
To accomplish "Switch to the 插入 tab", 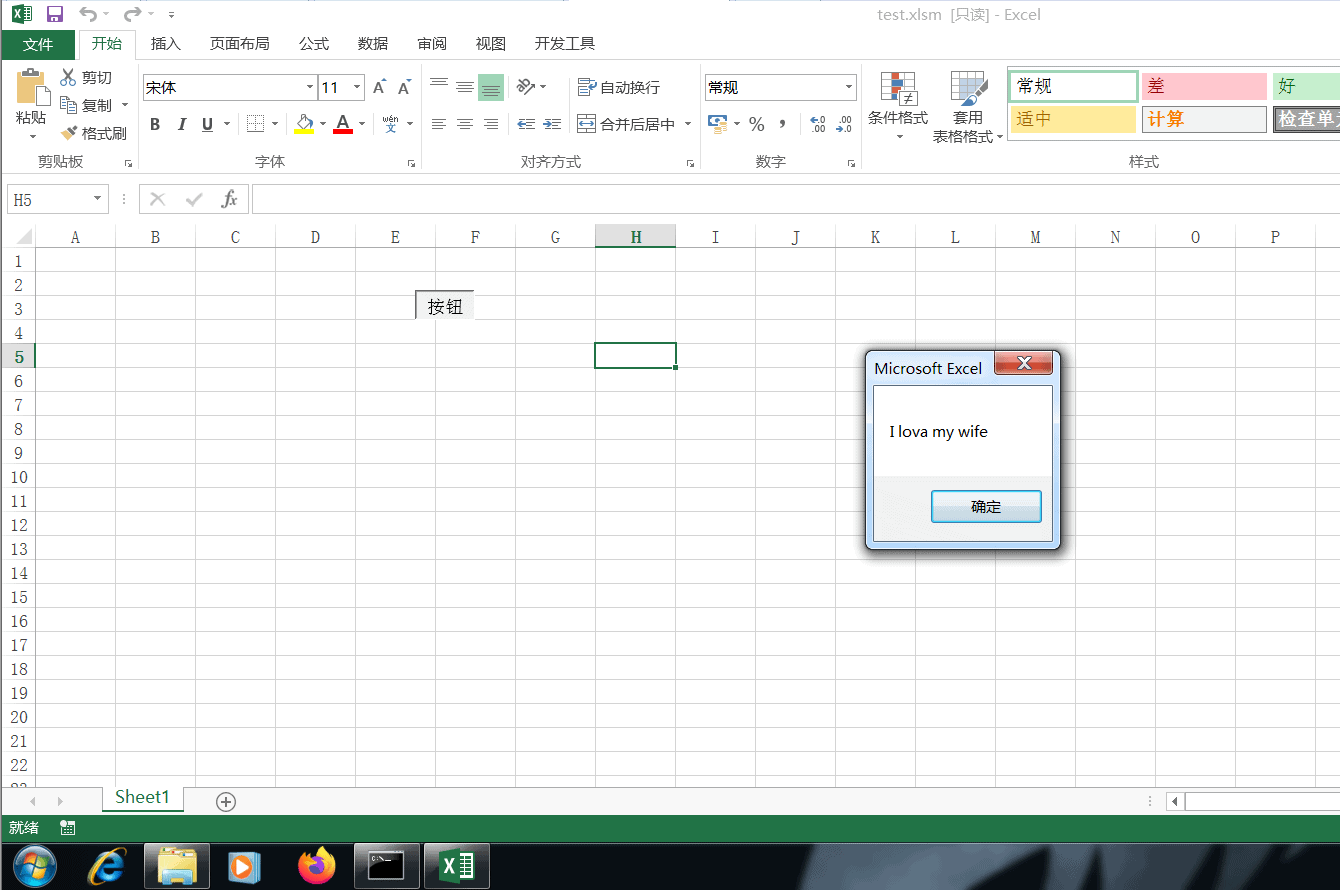I will [166, 44].
